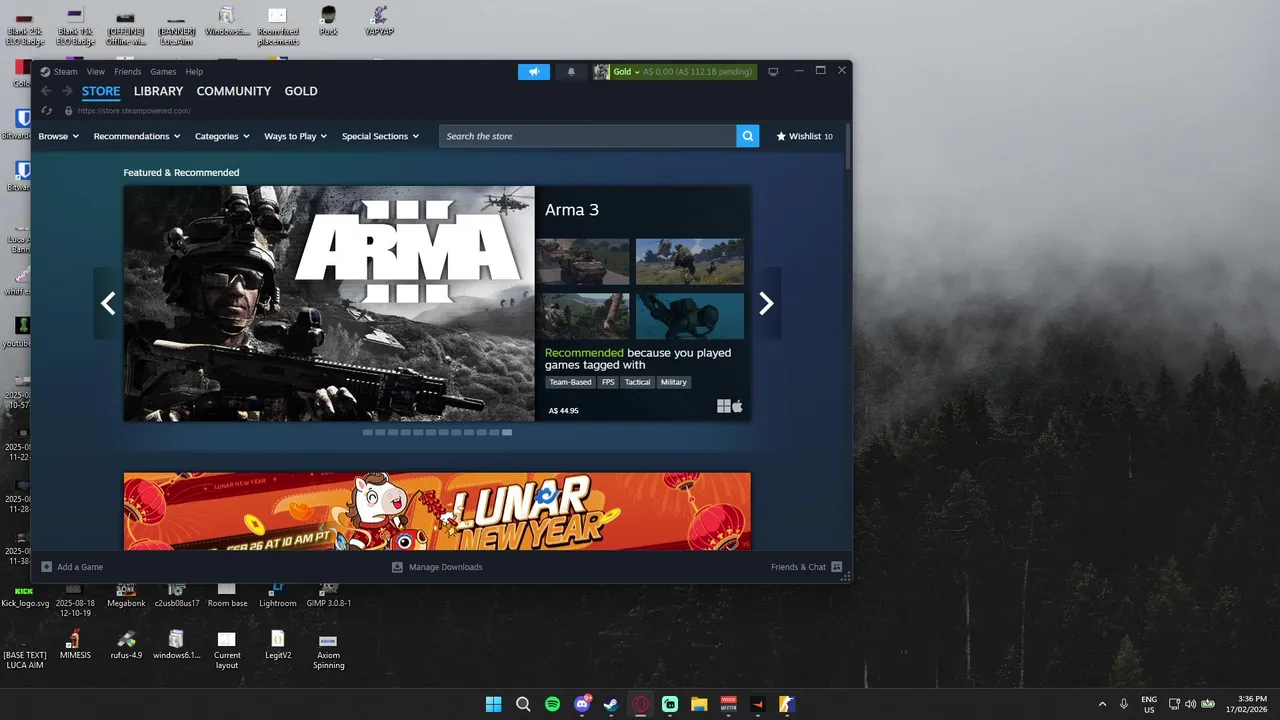The image size is (1280, 720).
Task: Expand the Special Sections dropdown
Action: click(381, 136)
